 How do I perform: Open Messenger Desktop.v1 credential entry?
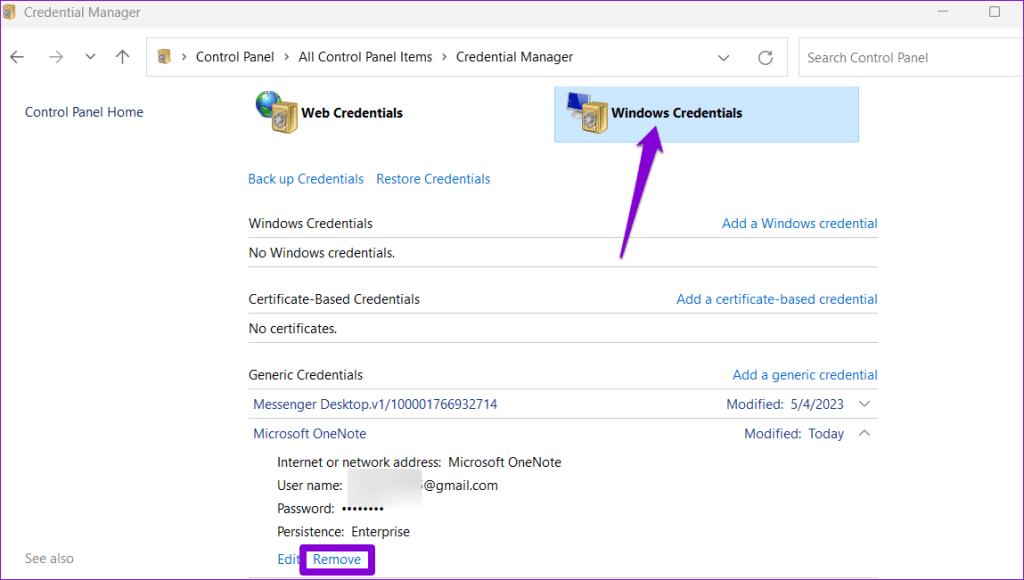click(x=375, y=404)
